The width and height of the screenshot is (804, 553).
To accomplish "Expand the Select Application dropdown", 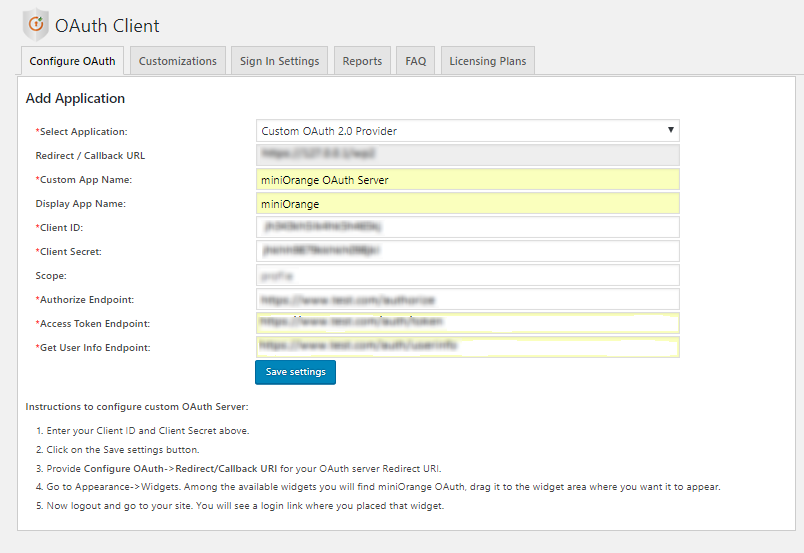I will pos(468,131).
